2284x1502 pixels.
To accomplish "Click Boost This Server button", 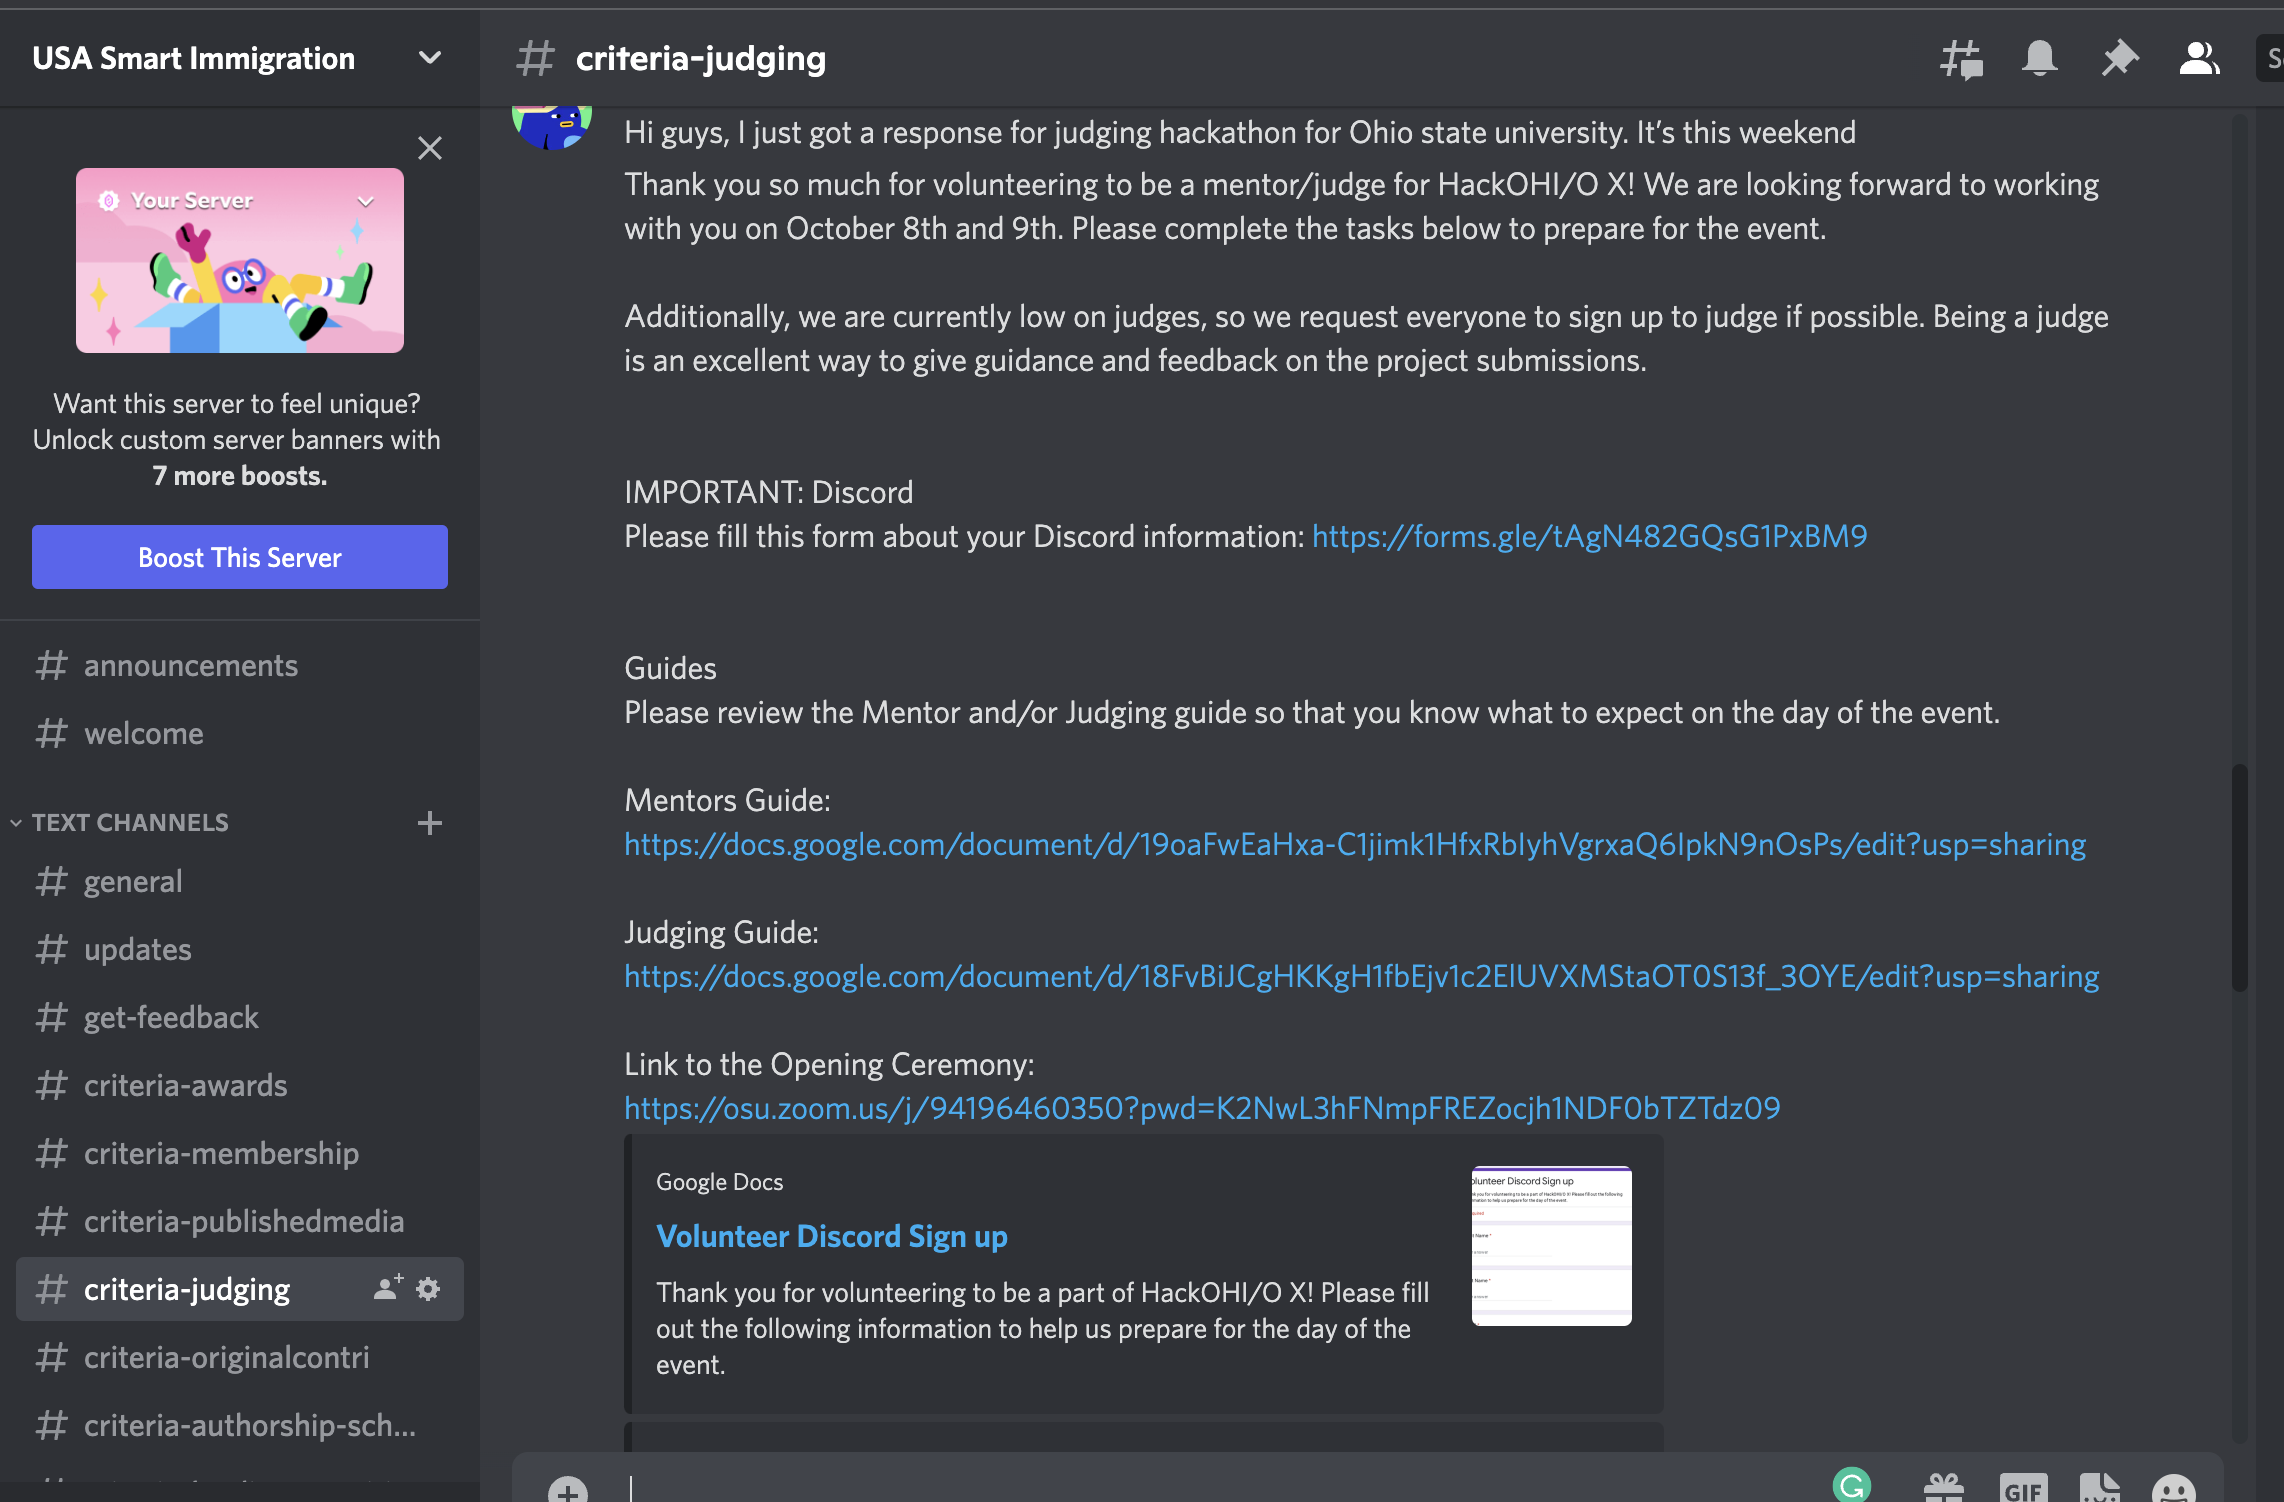I will (x=240, y=557).
